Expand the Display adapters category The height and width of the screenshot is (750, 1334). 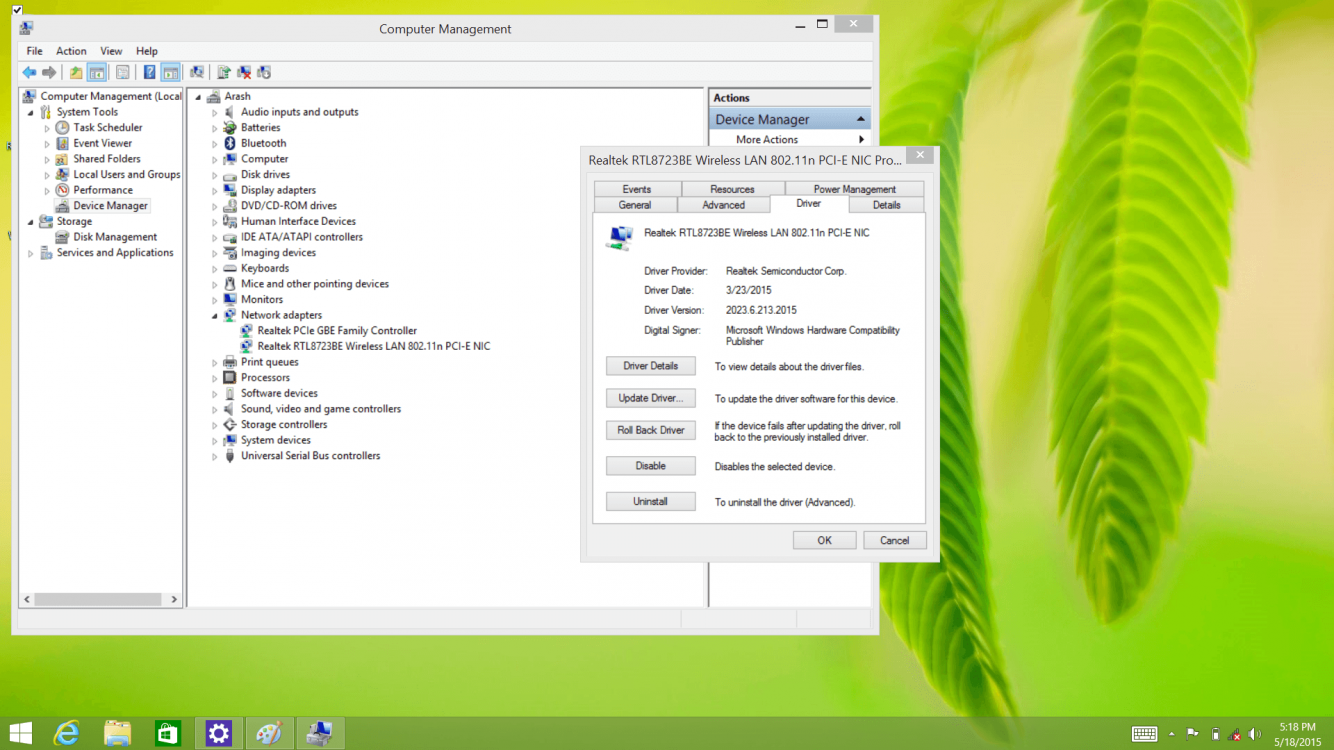pos(214,190)
